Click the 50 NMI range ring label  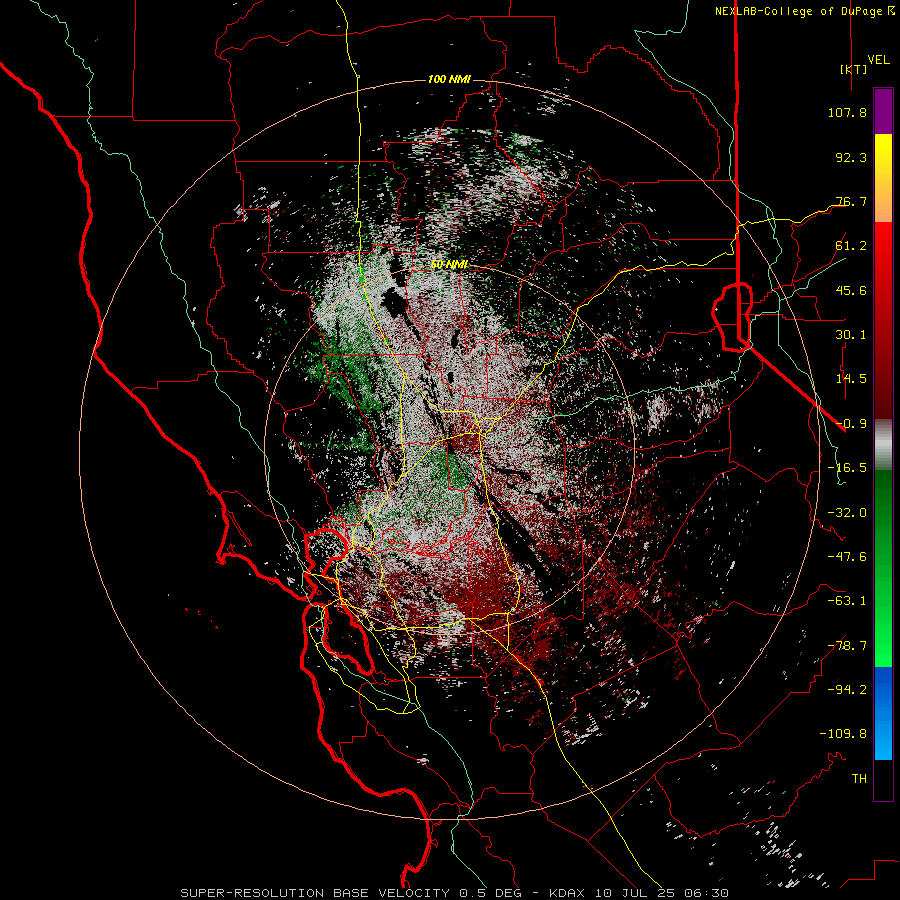(x=449, y=265)
